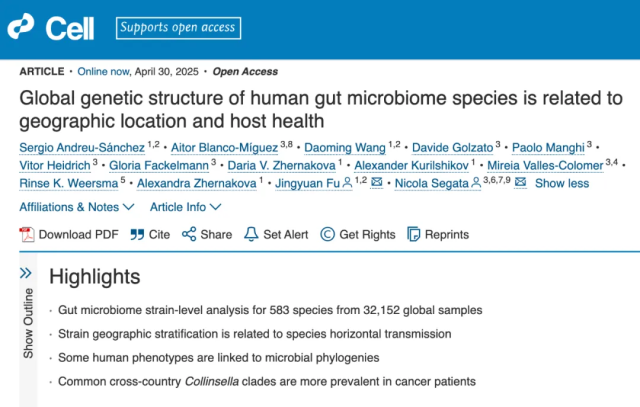Expand the Show Outline sidebar arrows

coord(26,273)
